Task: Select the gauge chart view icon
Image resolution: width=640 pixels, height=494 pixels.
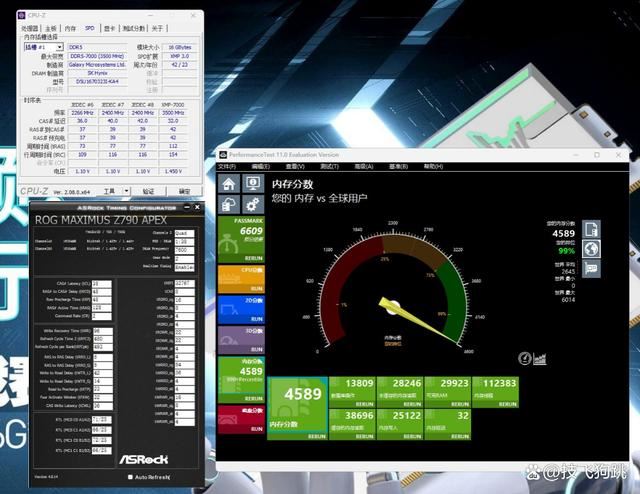Action: click(525, 358)
